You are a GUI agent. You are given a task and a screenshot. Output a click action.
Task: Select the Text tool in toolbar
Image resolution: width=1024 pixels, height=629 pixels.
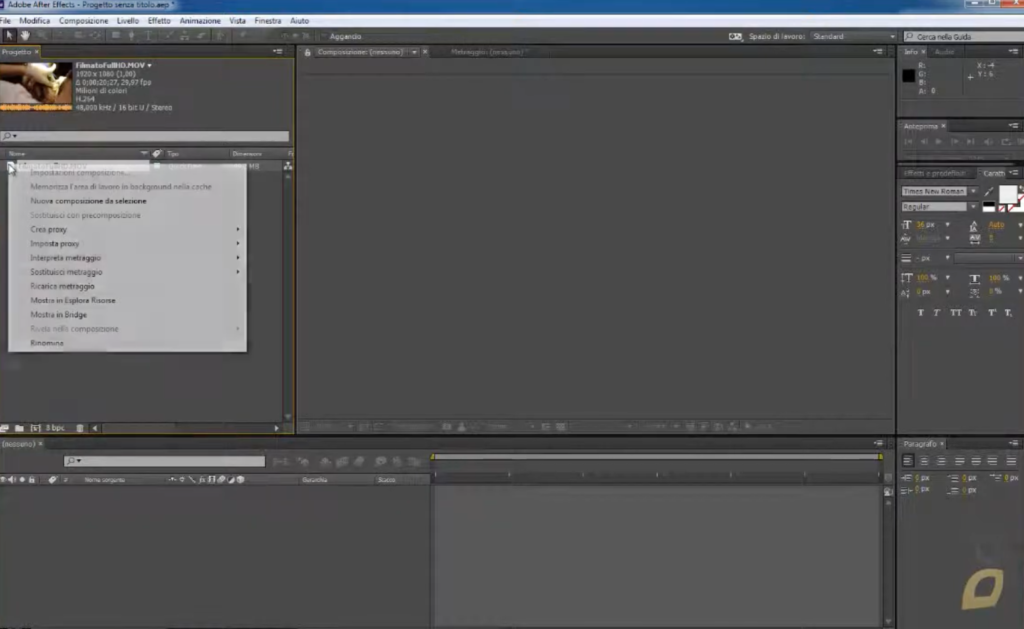[x=148, y=35]
